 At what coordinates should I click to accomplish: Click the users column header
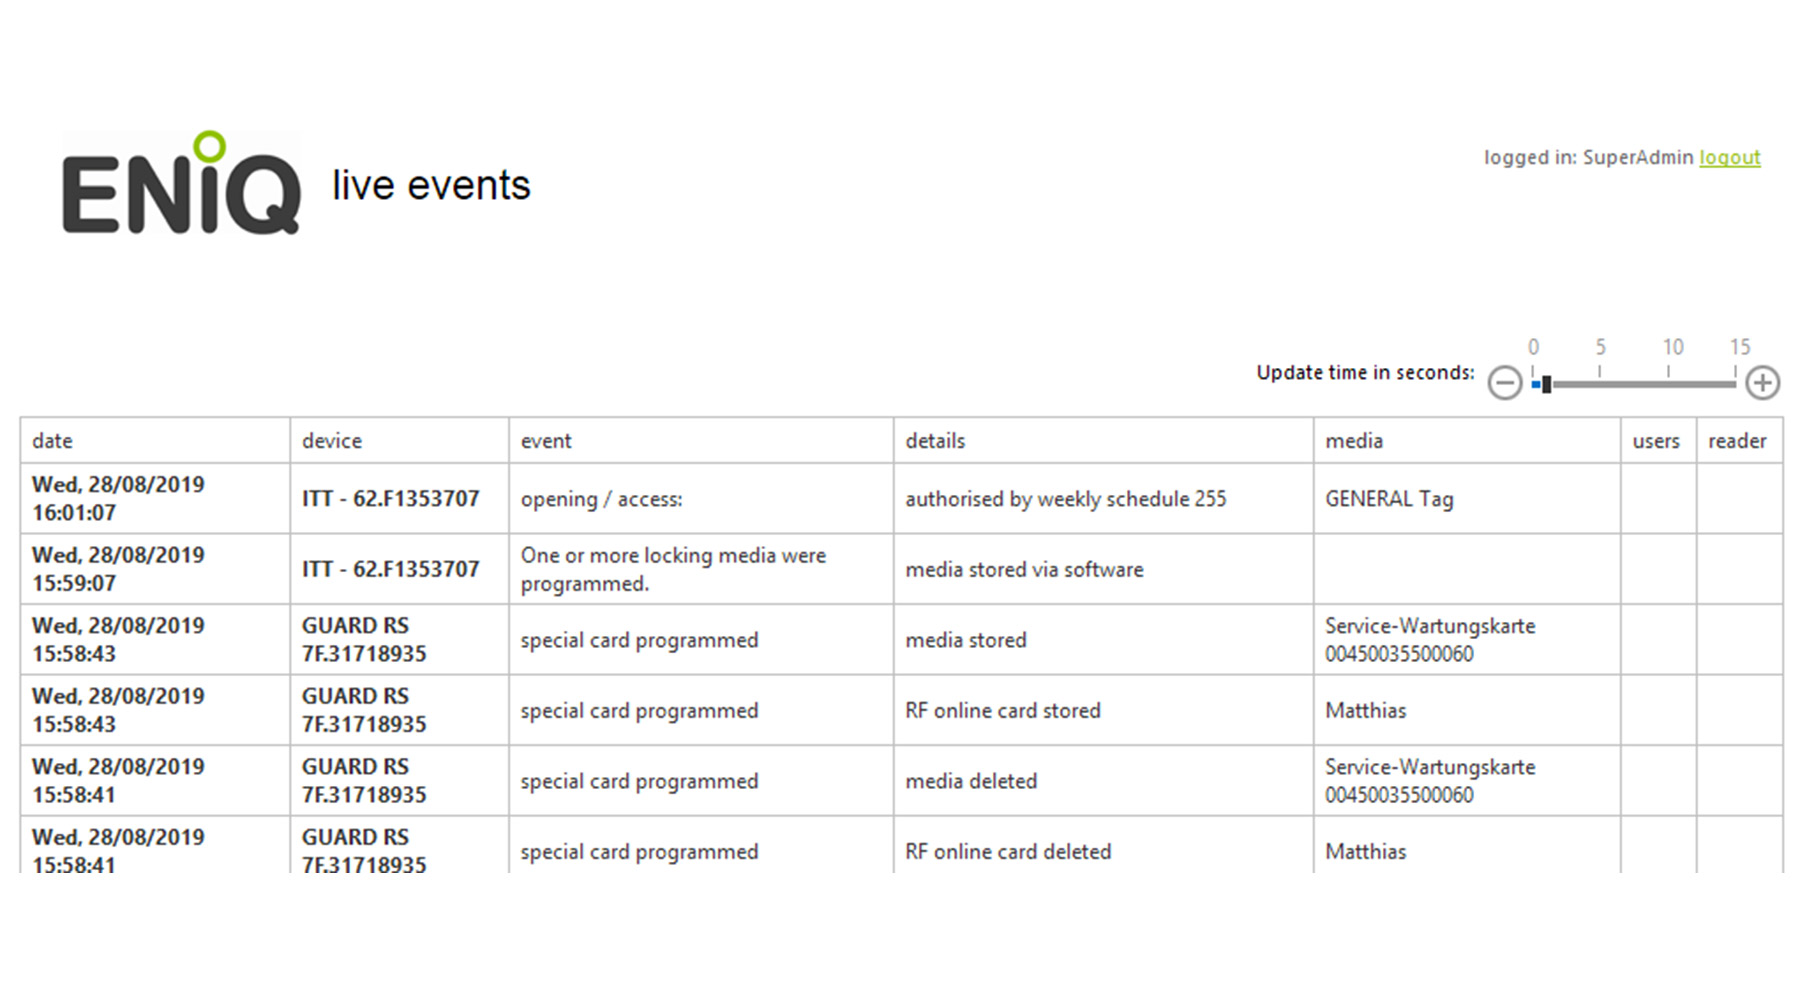(1656, 441)
